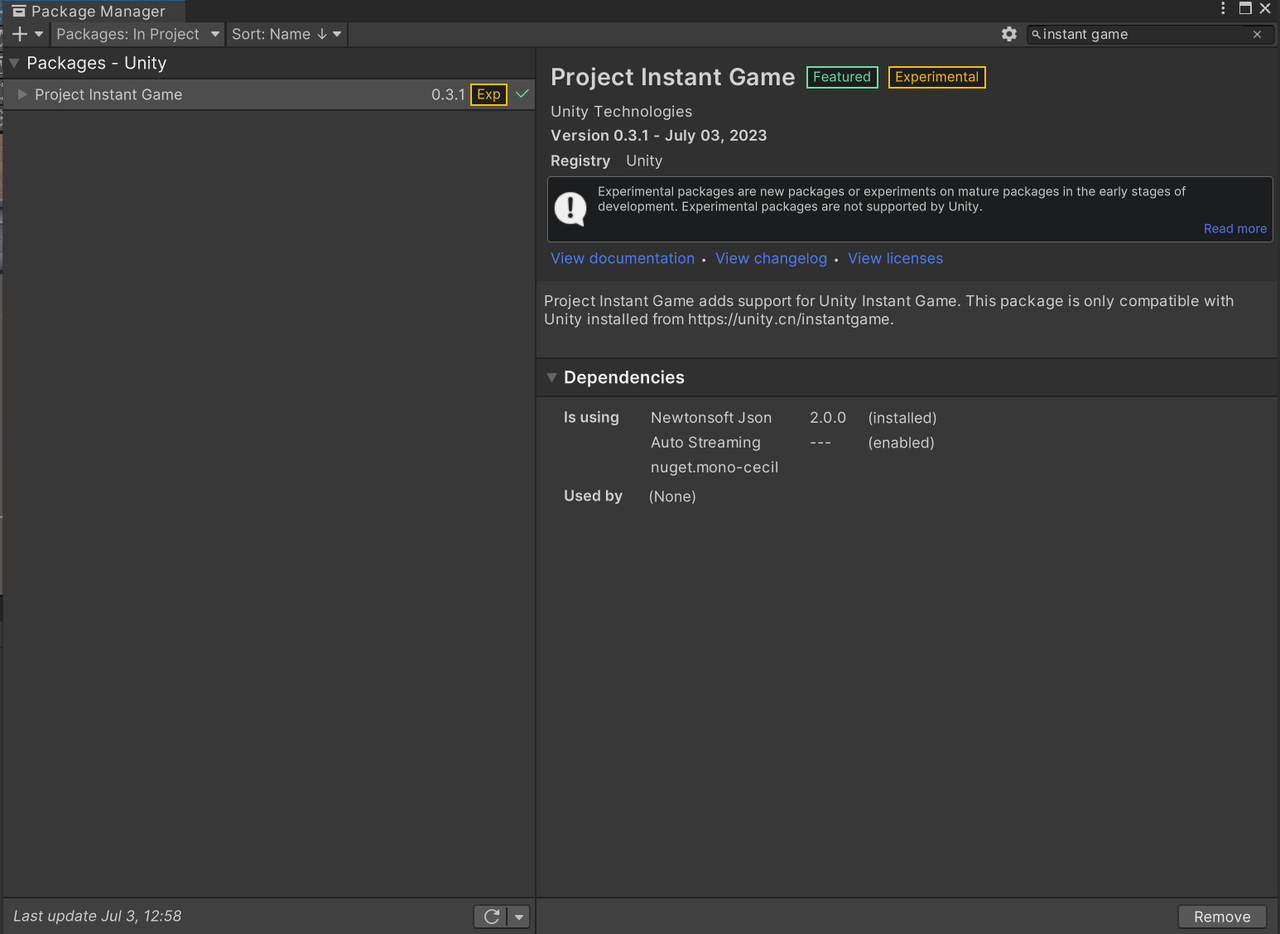Viewport: 1280px width, 934px height.
Task: Click the Registry Unity value
Action: [644, 161]
